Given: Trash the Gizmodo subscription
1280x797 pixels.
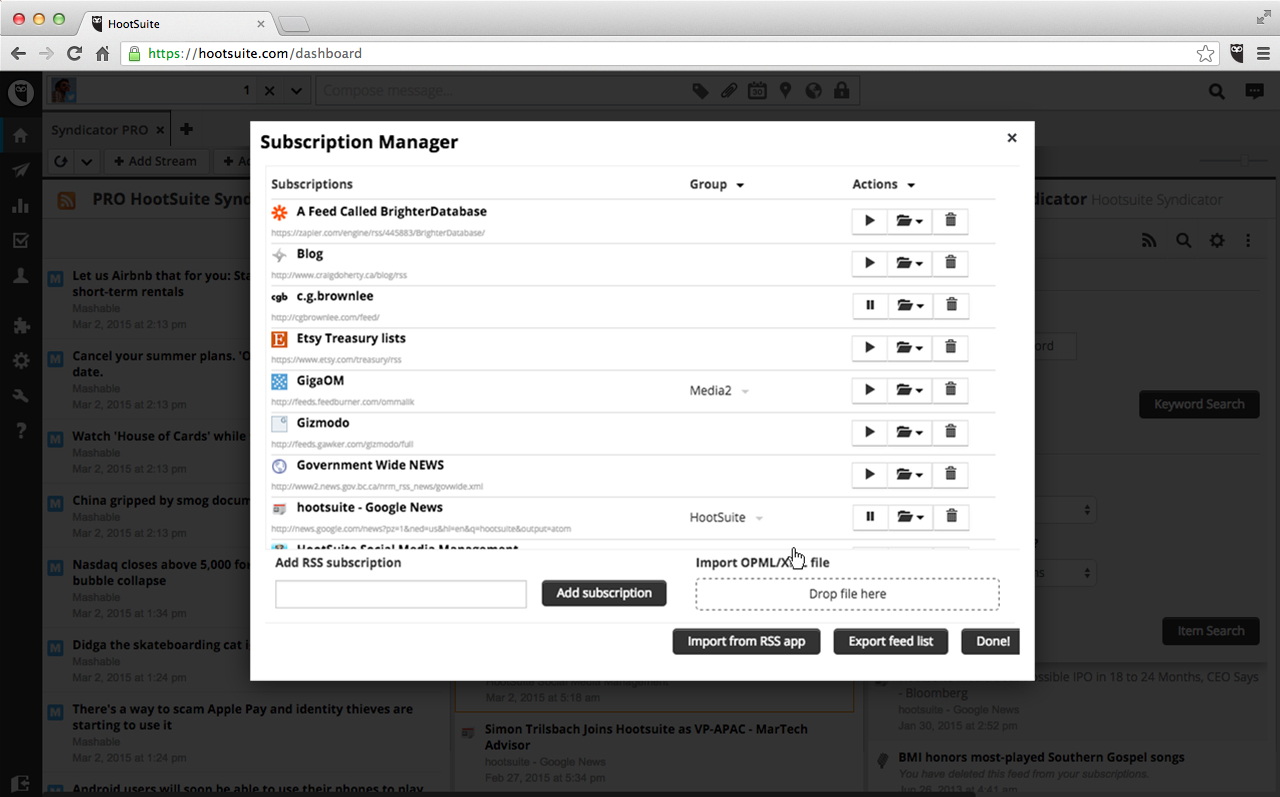Looking at the screenshot, I should 950,432.
